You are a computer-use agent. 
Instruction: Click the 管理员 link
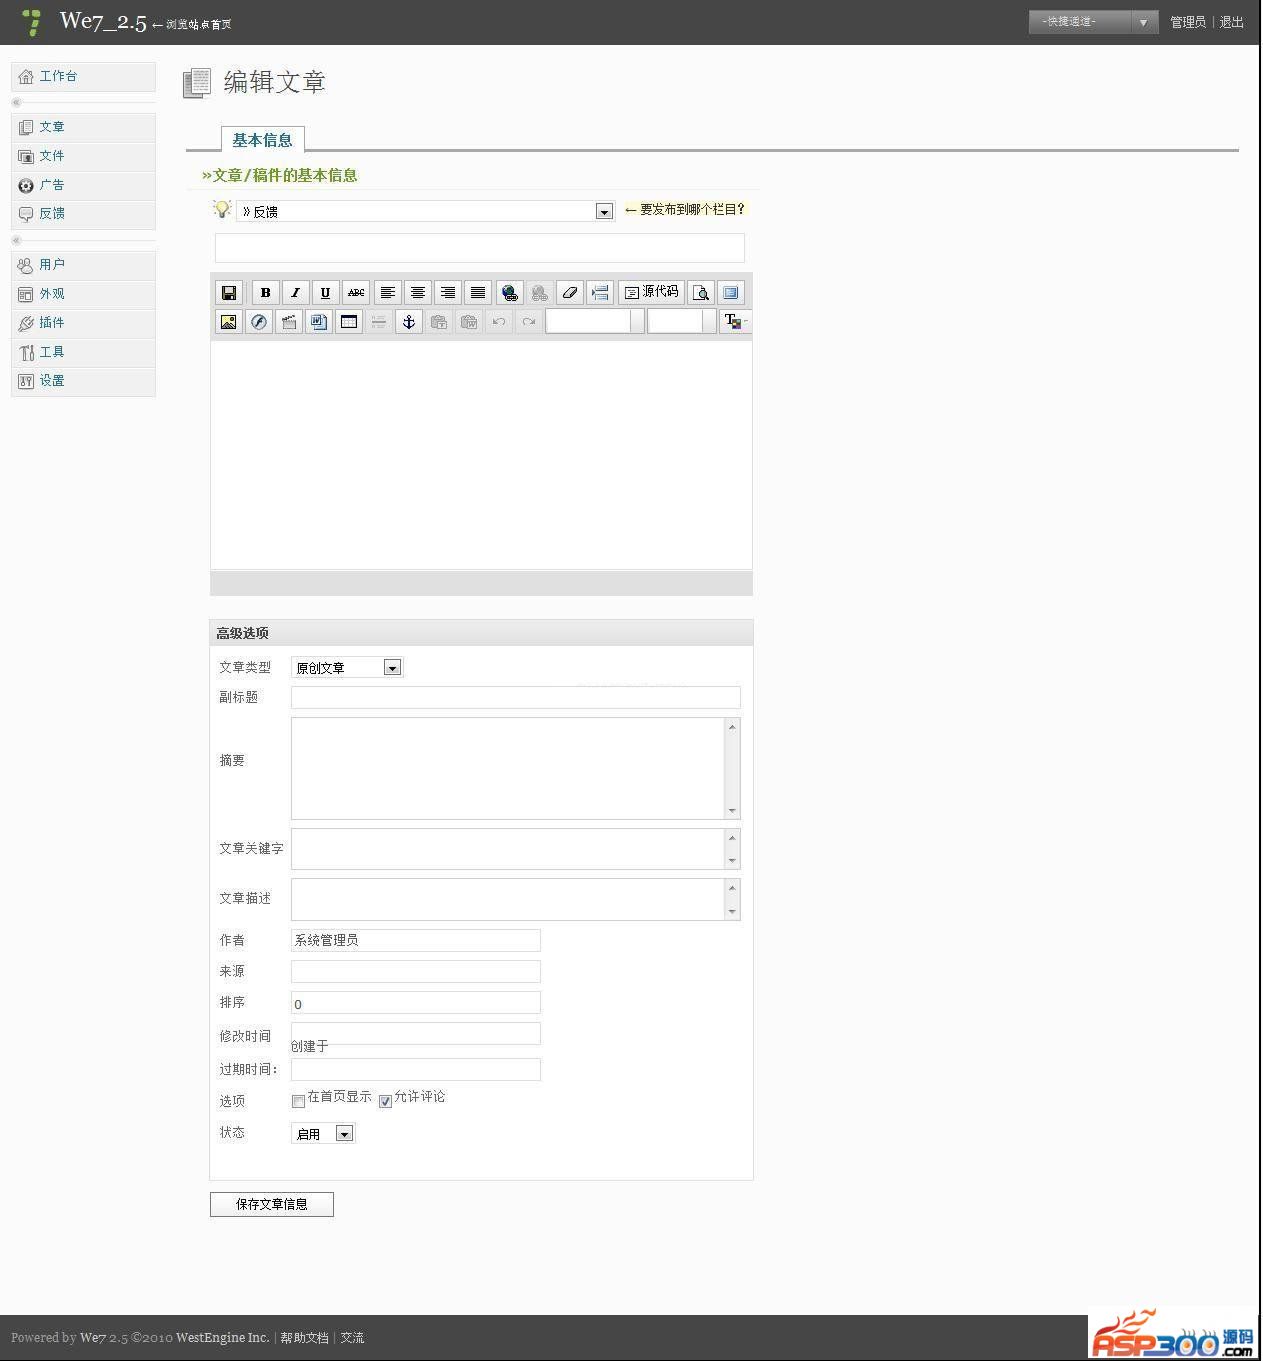(x=1188, y=22)
